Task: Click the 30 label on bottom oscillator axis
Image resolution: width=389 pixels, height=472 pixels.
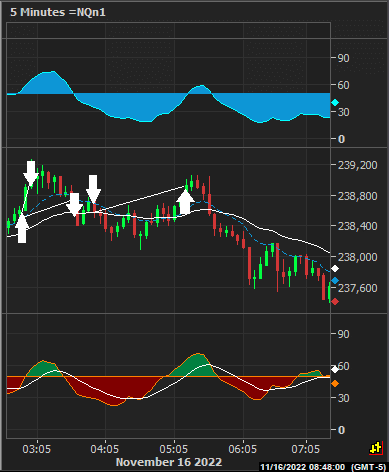Action: pos(344,398)
